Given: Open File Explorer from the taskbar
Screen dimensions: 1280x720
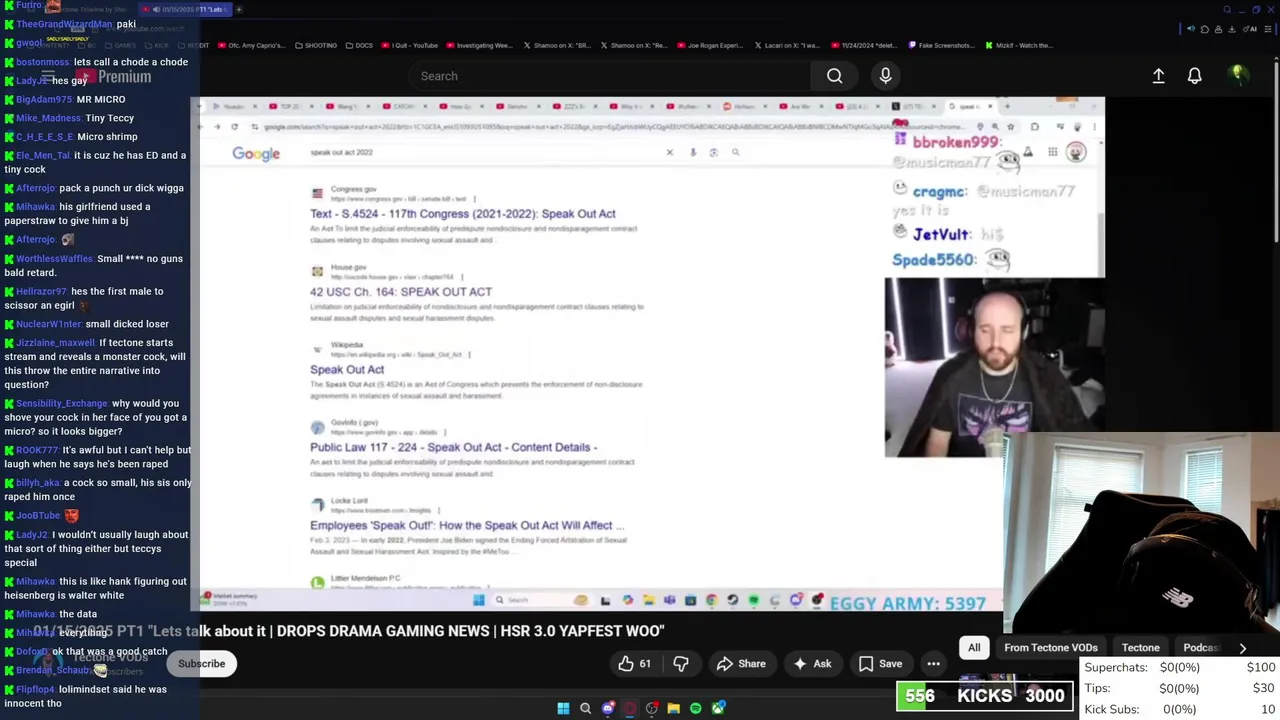Looking at the screenshot, I should [x=674, y=708].
